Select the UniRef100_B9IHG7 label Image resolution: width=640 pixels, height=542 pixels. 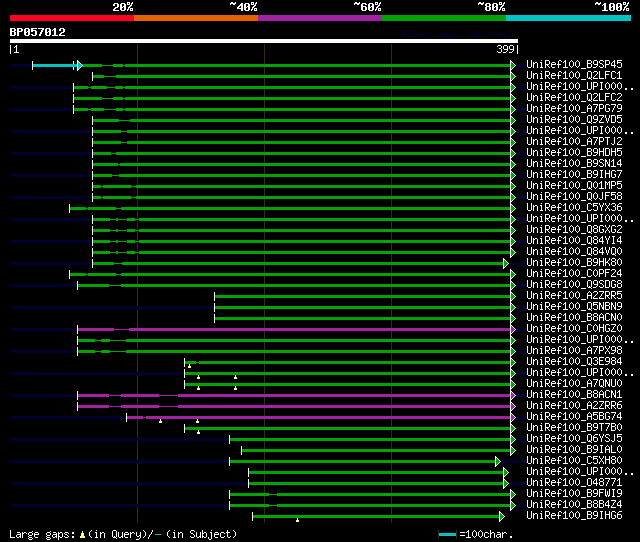574,175
